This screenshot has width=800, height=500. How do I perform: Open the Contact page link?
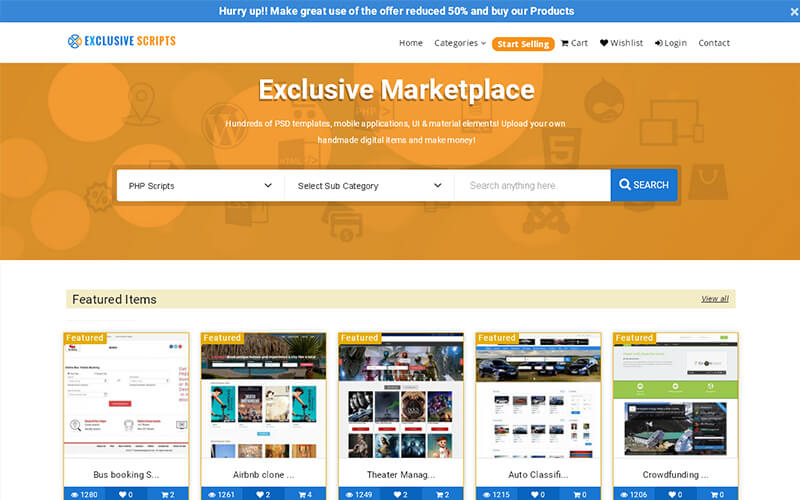coord(714,43)
